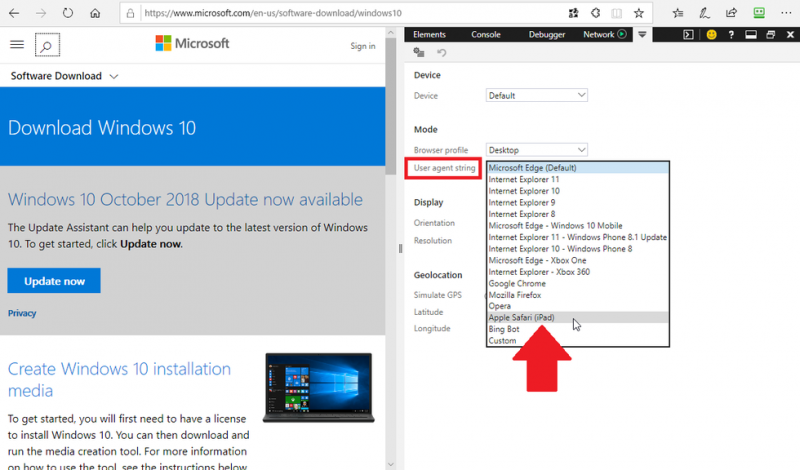This screenshot has width=800, height=470.
Task: Open the Network tab
Action: [598, 35]
